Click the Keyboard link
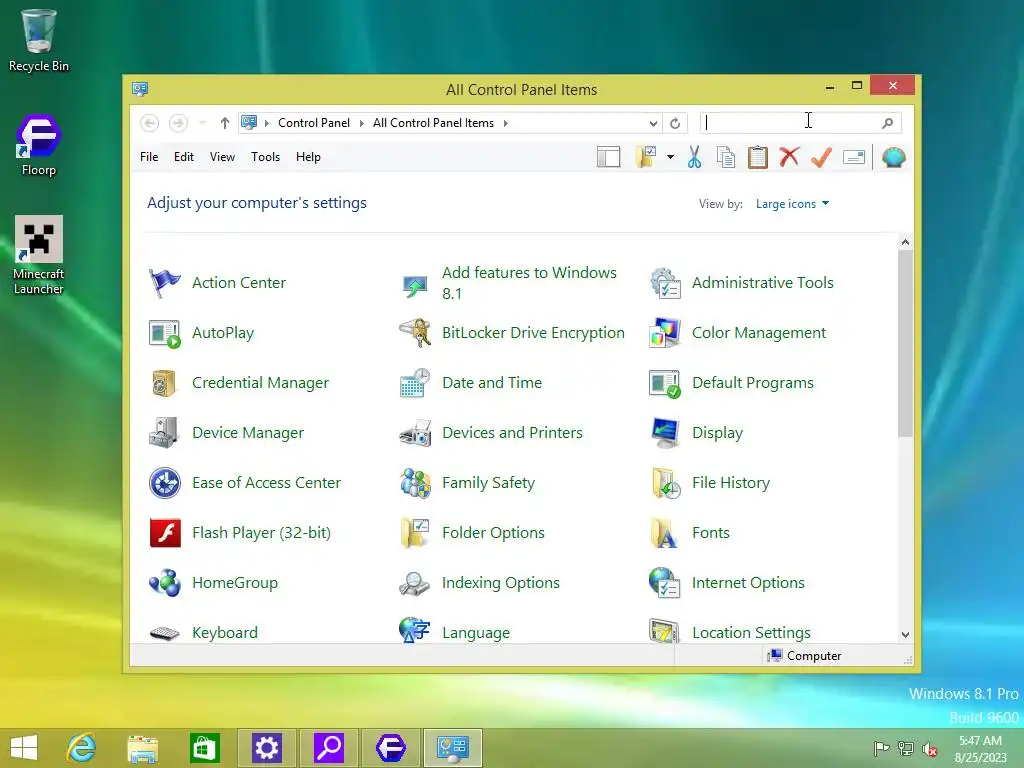This screenshot has height=768, width=1024. pyautogui.click(x=225, y=633)
